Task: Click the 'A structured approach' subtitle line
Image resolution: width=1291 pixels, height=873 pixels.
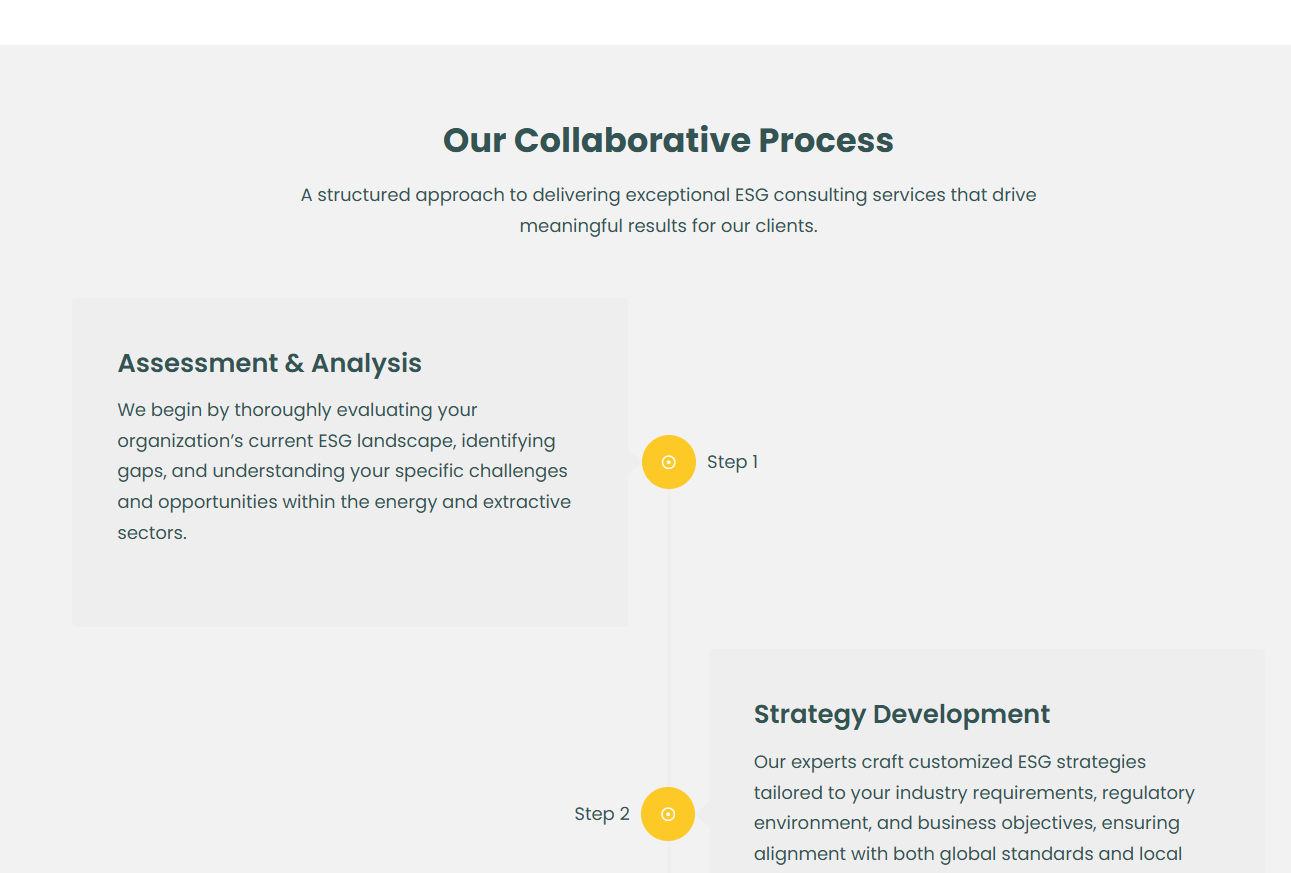Action: pos(668,195)
